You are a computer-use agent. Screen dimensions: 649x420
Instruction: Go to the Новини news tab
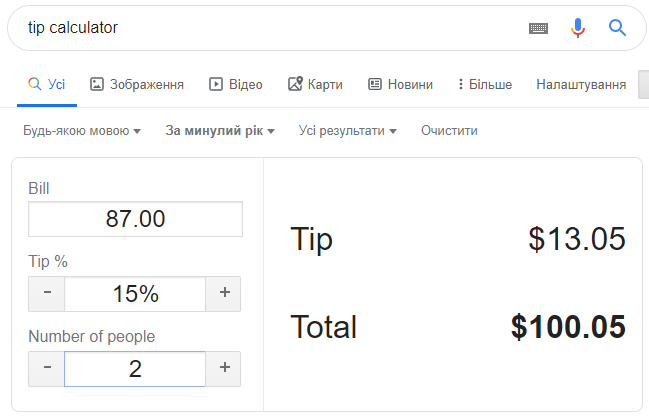point(401,84)
